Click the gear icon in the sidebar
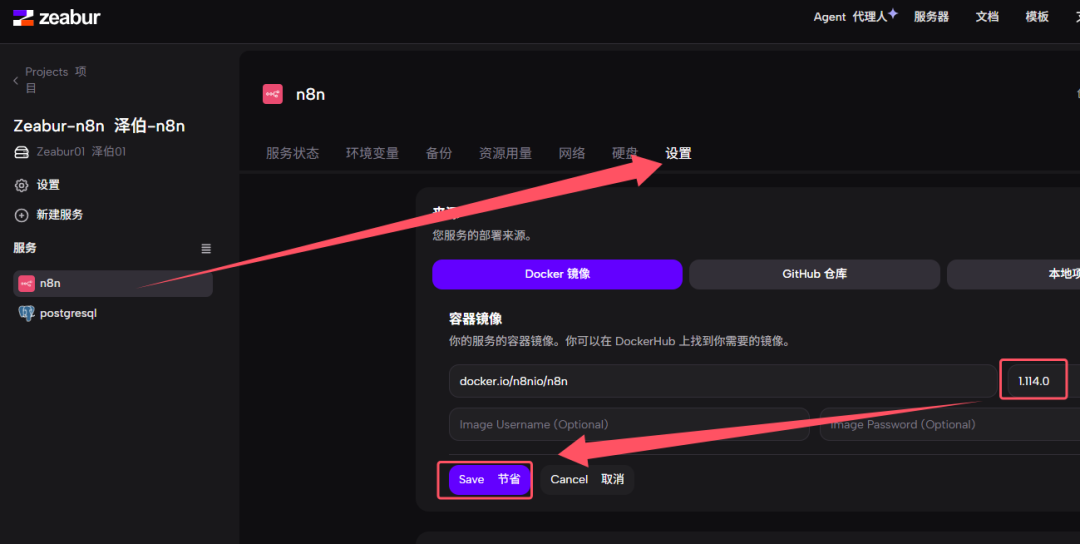Screen dimensions: 1080x544 pyautogui.click(x=21, y=185)
